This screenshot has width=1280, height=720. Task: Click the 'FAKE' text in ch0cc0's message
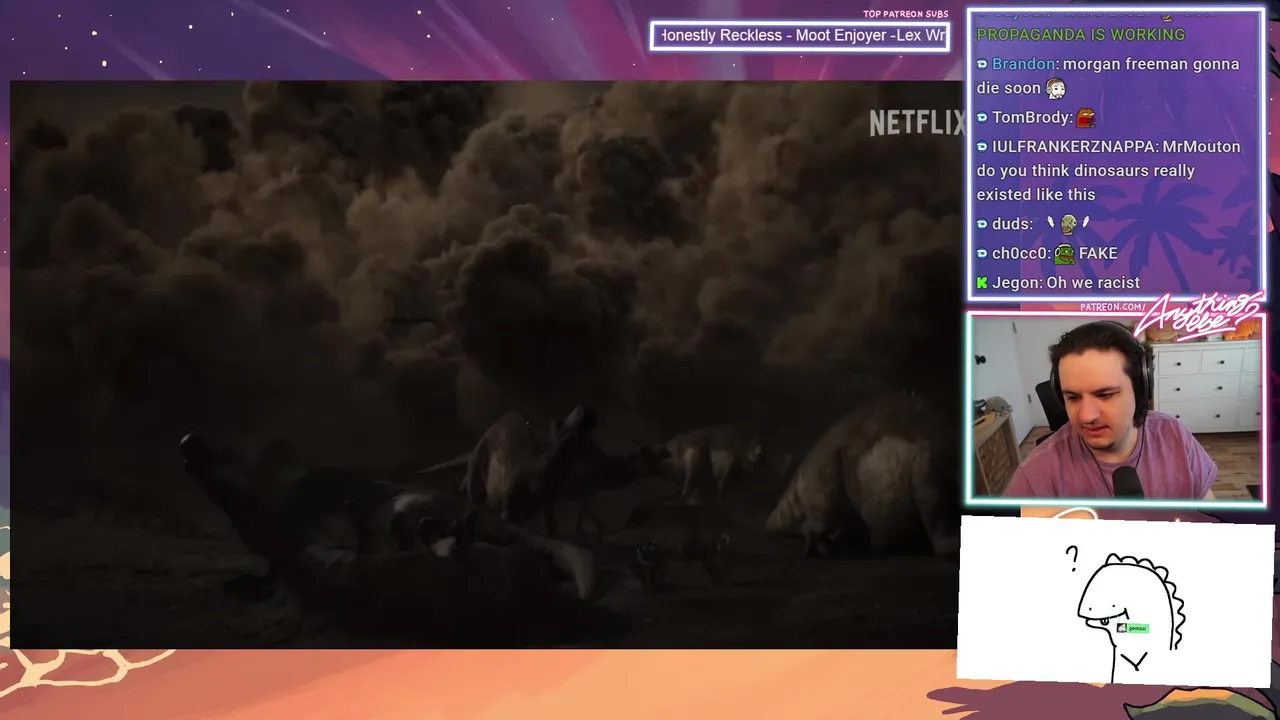1098,253
